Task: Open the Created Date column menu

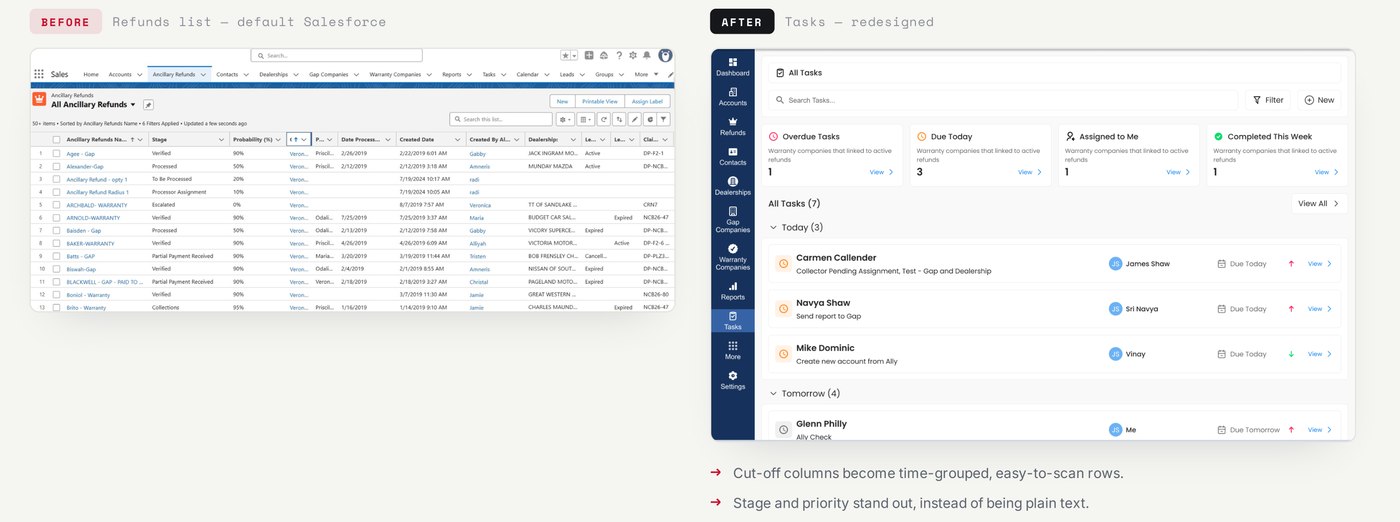Action: click(x=458, y=140)
